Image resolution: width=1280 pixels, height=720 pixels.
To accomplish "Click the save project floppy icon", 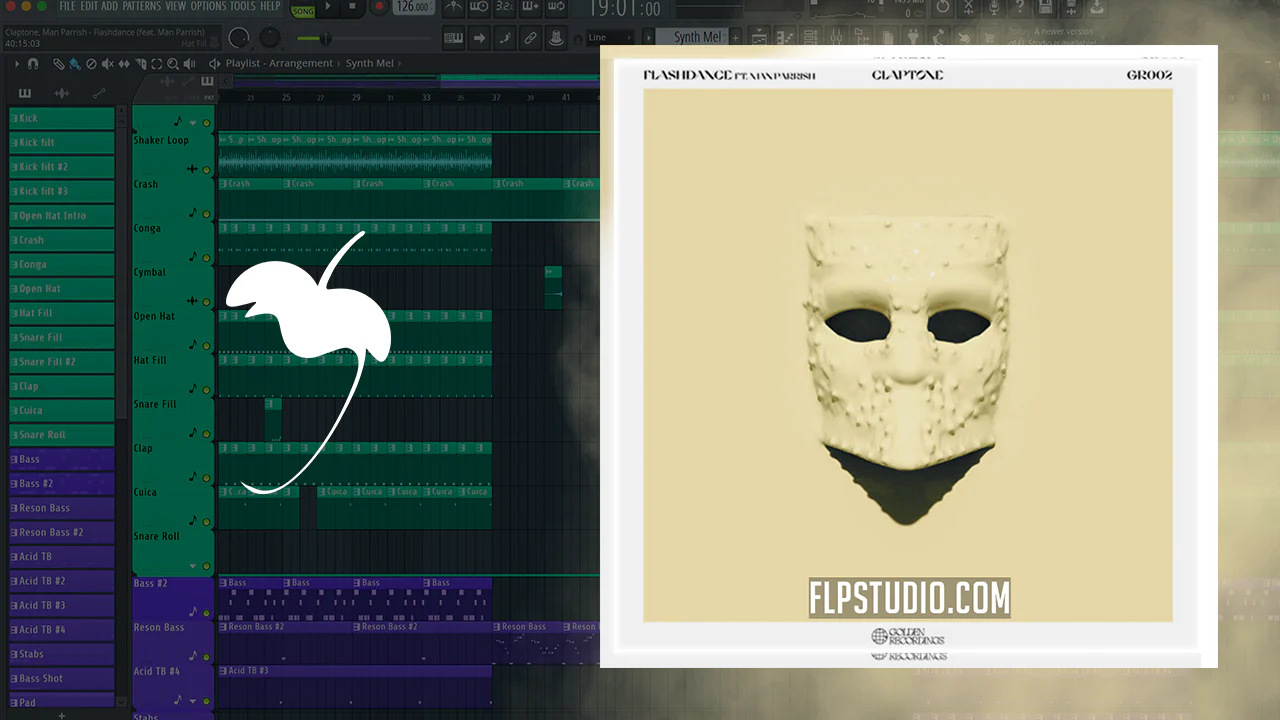I will click(x=1045, y=8).
